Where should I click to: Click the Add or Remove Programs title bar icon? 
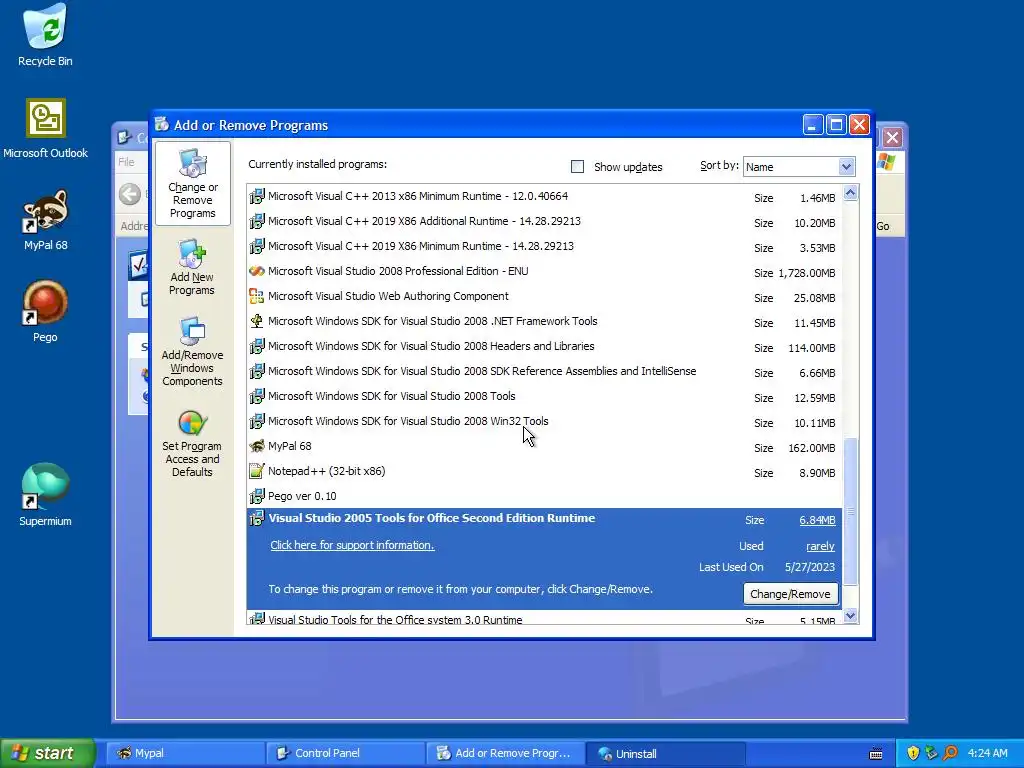(162, 125)
